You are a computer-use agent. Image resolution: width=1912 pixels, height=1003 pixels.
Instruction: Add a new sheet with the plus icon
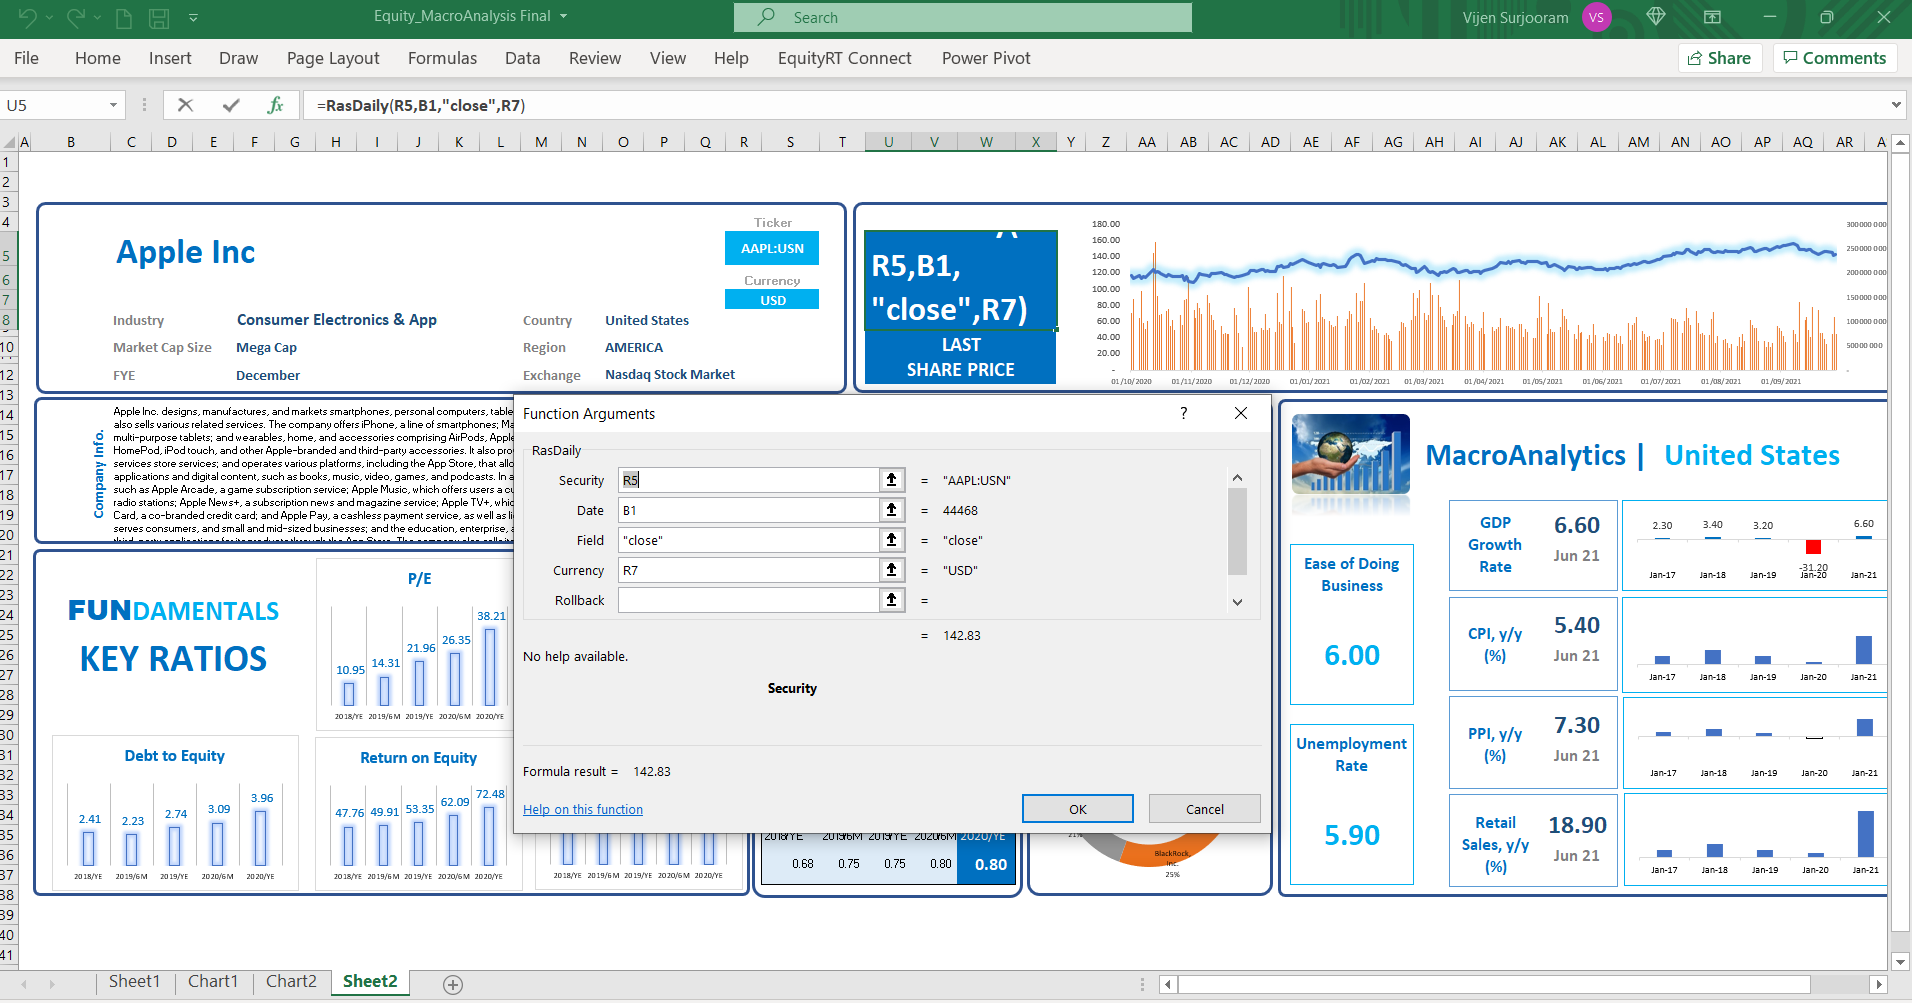453,985
